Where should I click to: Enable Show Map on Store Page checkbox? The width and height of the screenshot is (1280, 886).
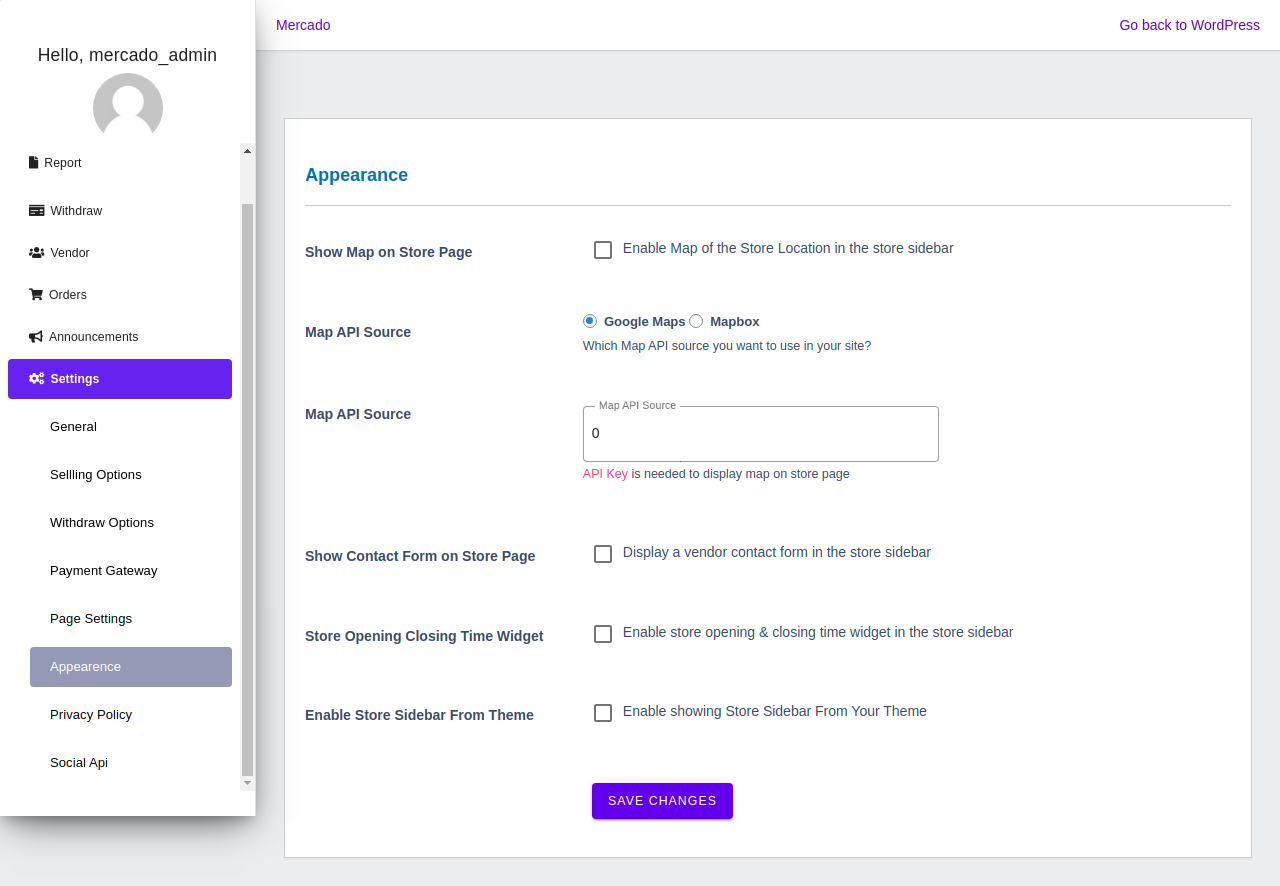coord(603,250)
